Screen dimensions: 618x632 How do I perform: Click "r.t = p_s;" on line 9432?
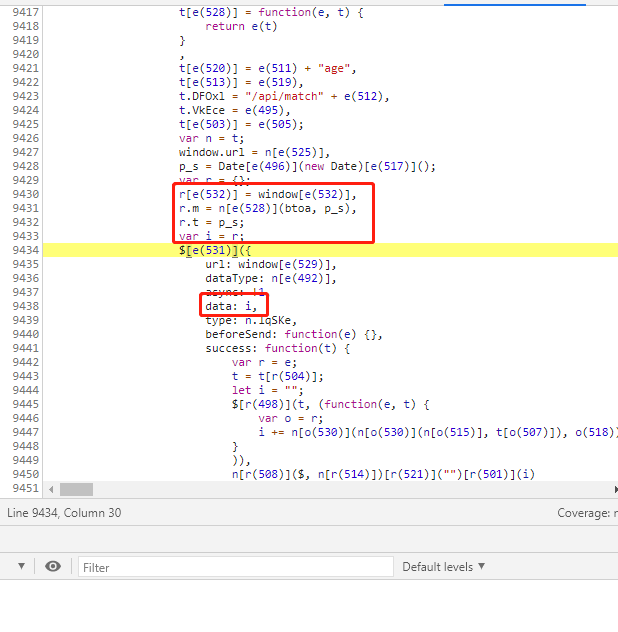[211, 222]
